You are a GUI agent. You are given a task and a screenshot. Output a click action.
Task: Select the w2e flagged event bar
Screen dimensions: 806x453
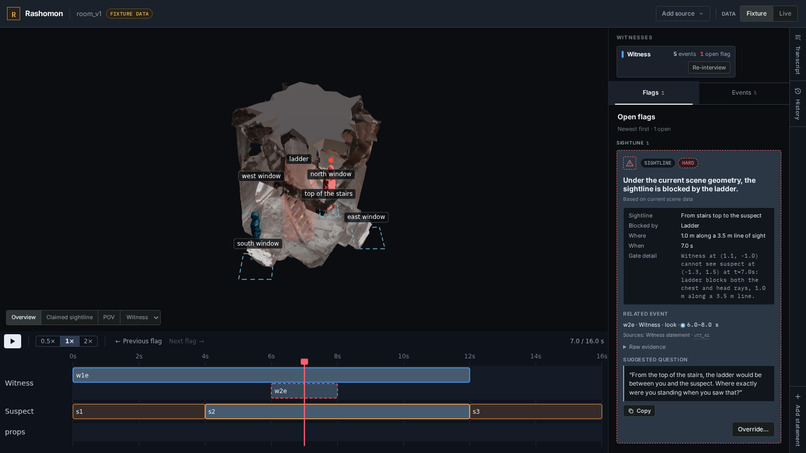(304, 391)
